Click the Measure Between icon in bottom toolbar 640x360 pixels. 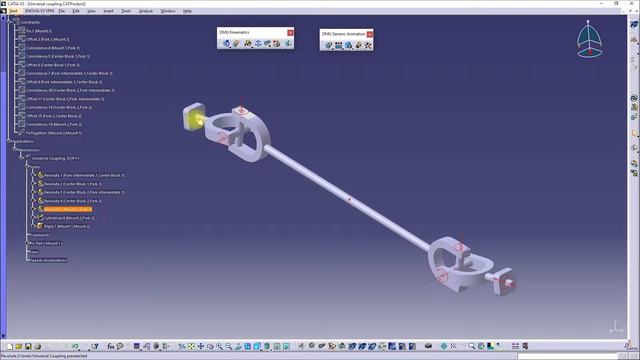(516, 346)
